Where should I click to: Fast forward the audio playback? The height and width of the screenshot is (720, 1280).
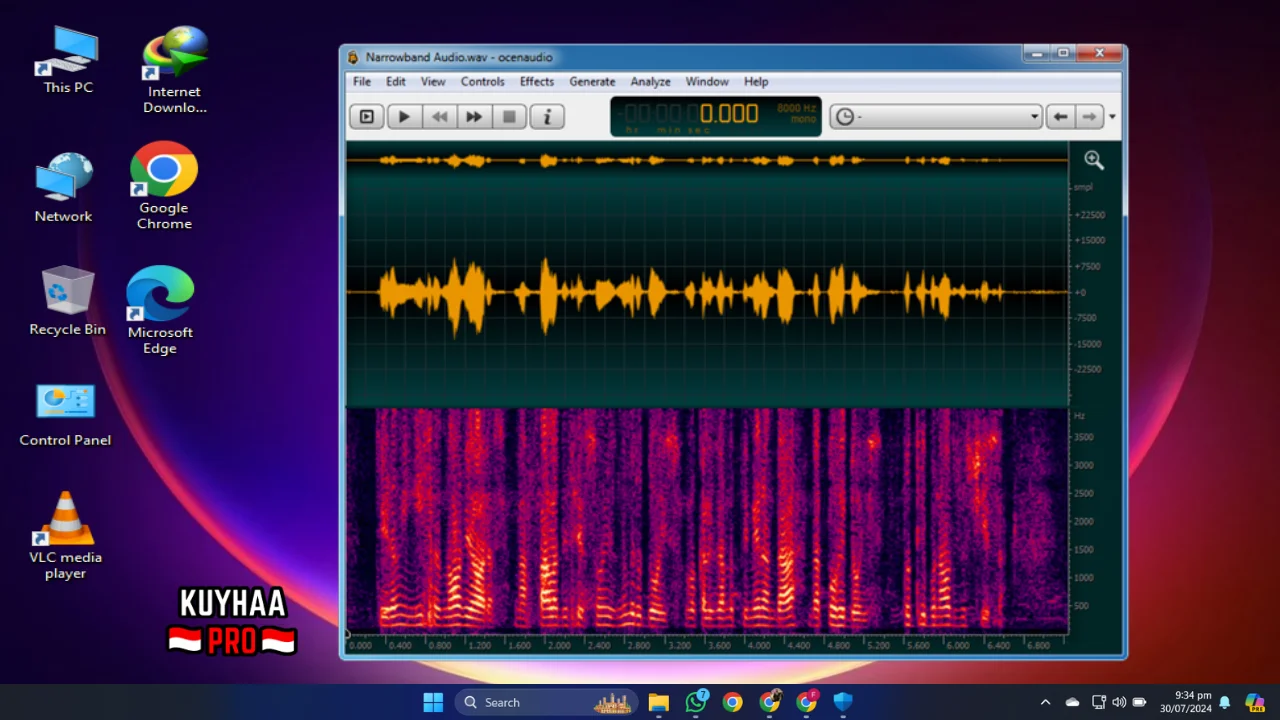[x=474, y=117]
